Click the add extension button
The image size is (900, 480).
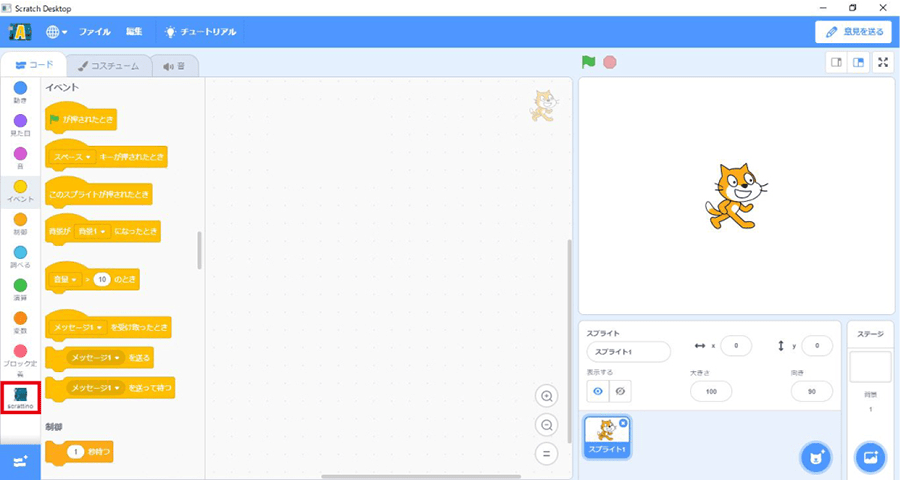[x=20, y=462]
